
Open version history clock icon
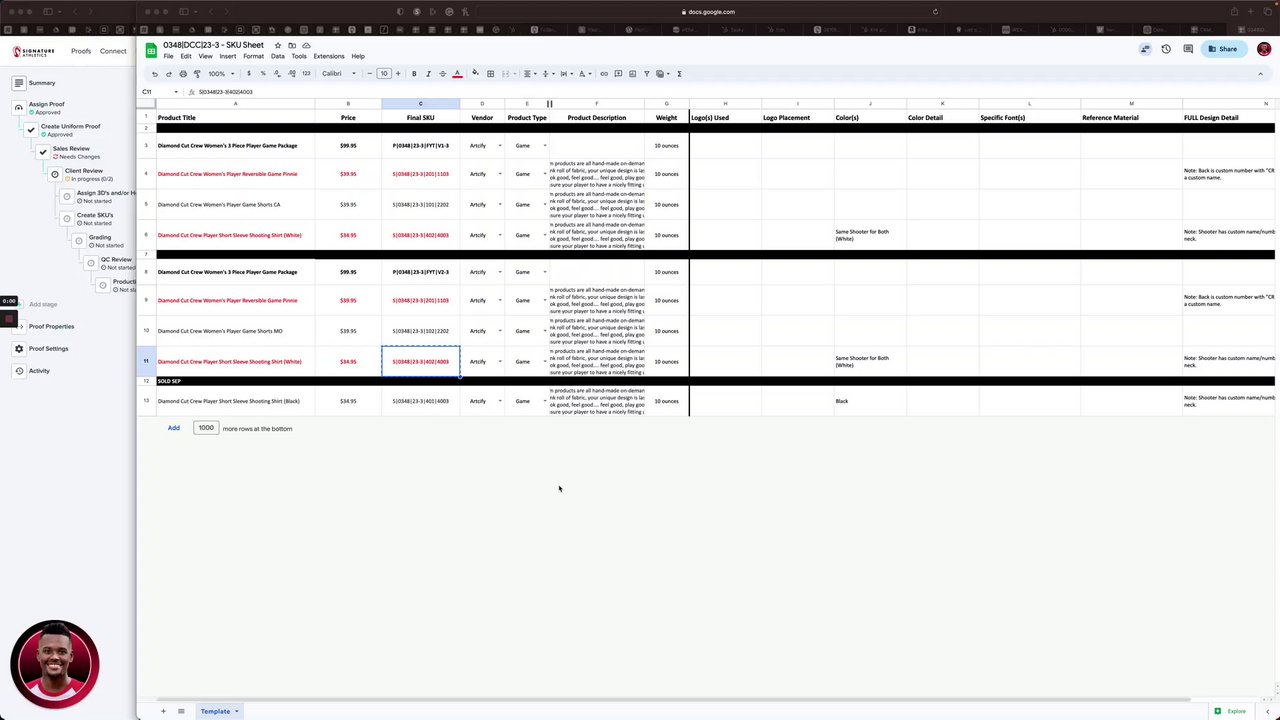pos(1166,49)
